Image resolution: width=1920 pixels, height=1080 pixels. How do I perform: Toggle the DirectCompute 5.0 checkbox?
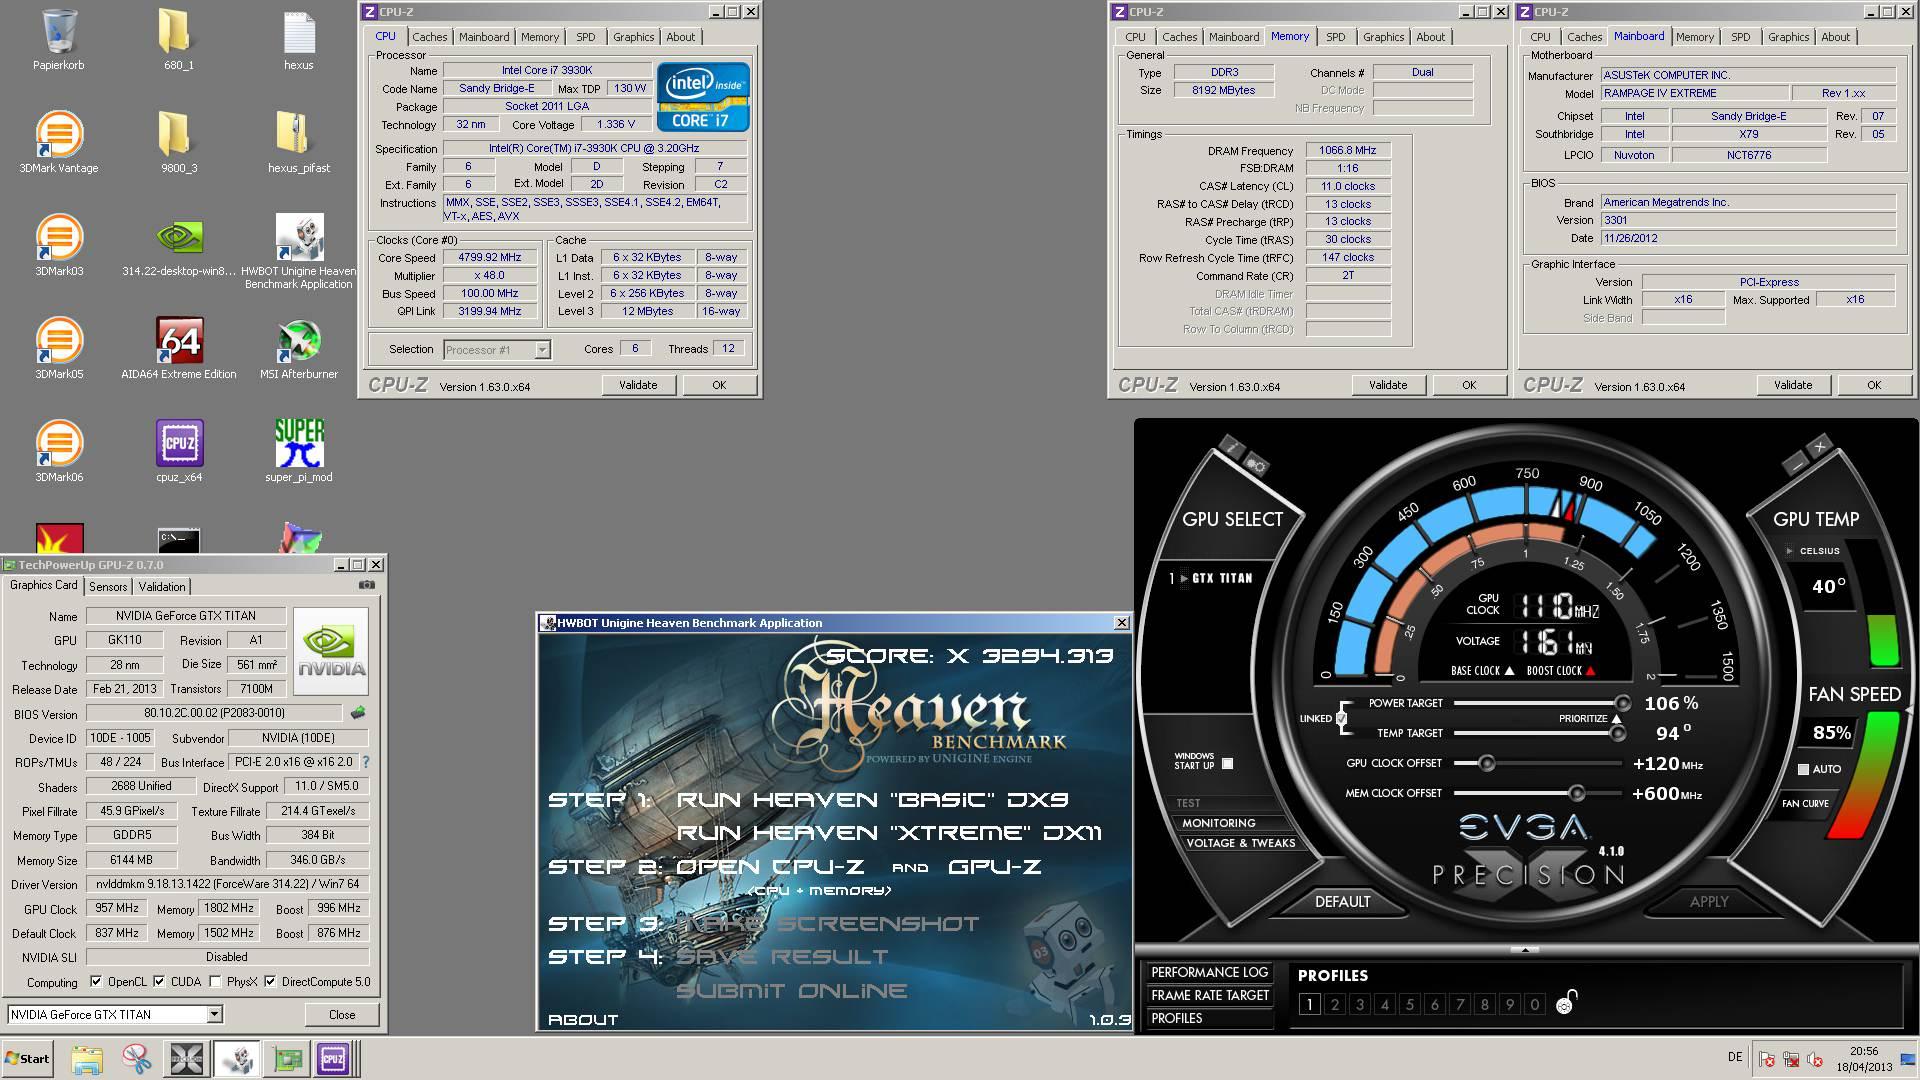tap(270, 982)
